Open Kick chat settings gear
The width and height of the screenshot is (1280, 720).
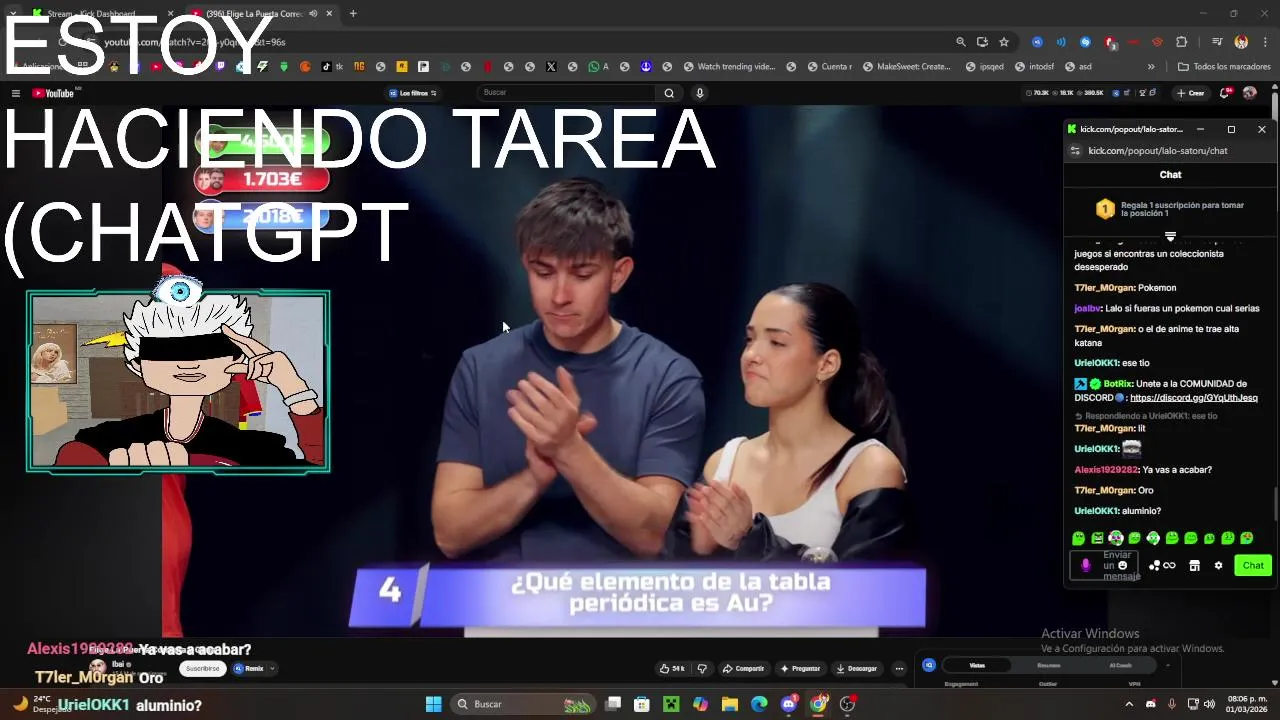click(x=1218, y=565)
